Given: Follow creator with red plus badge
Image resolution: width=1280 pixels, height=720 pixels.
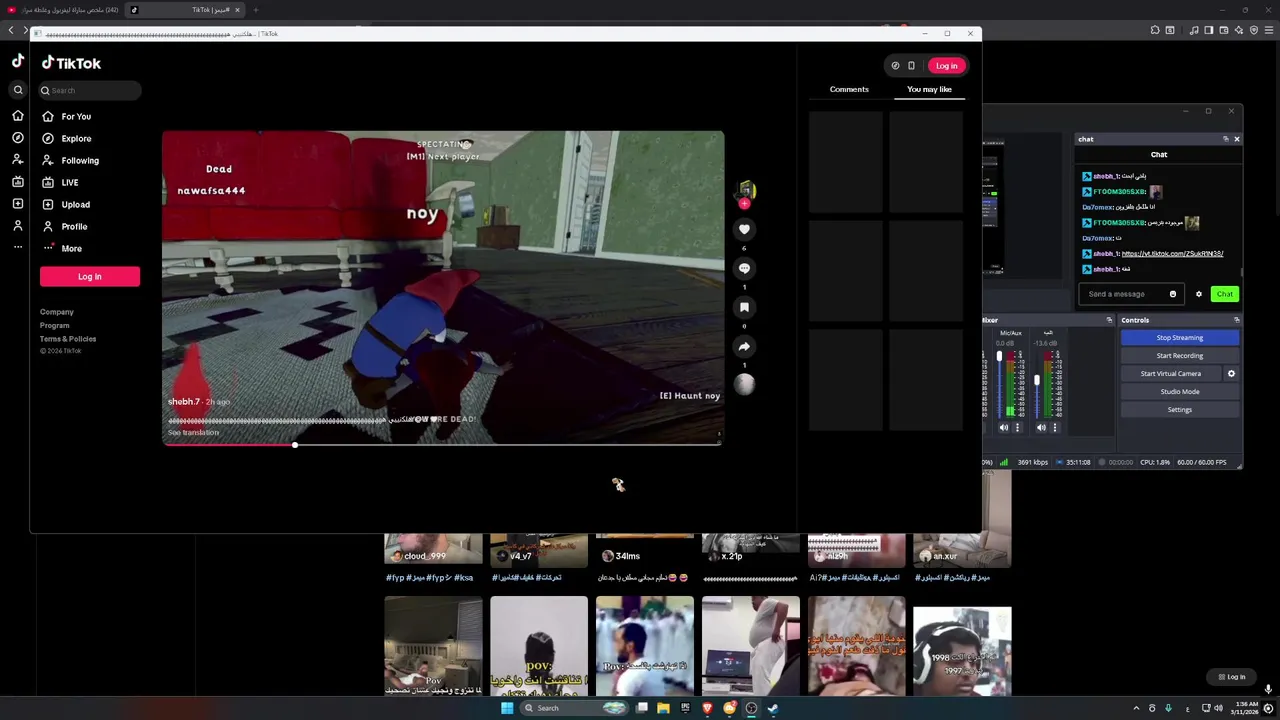Looking at the screenshot, I should (744, 203).
